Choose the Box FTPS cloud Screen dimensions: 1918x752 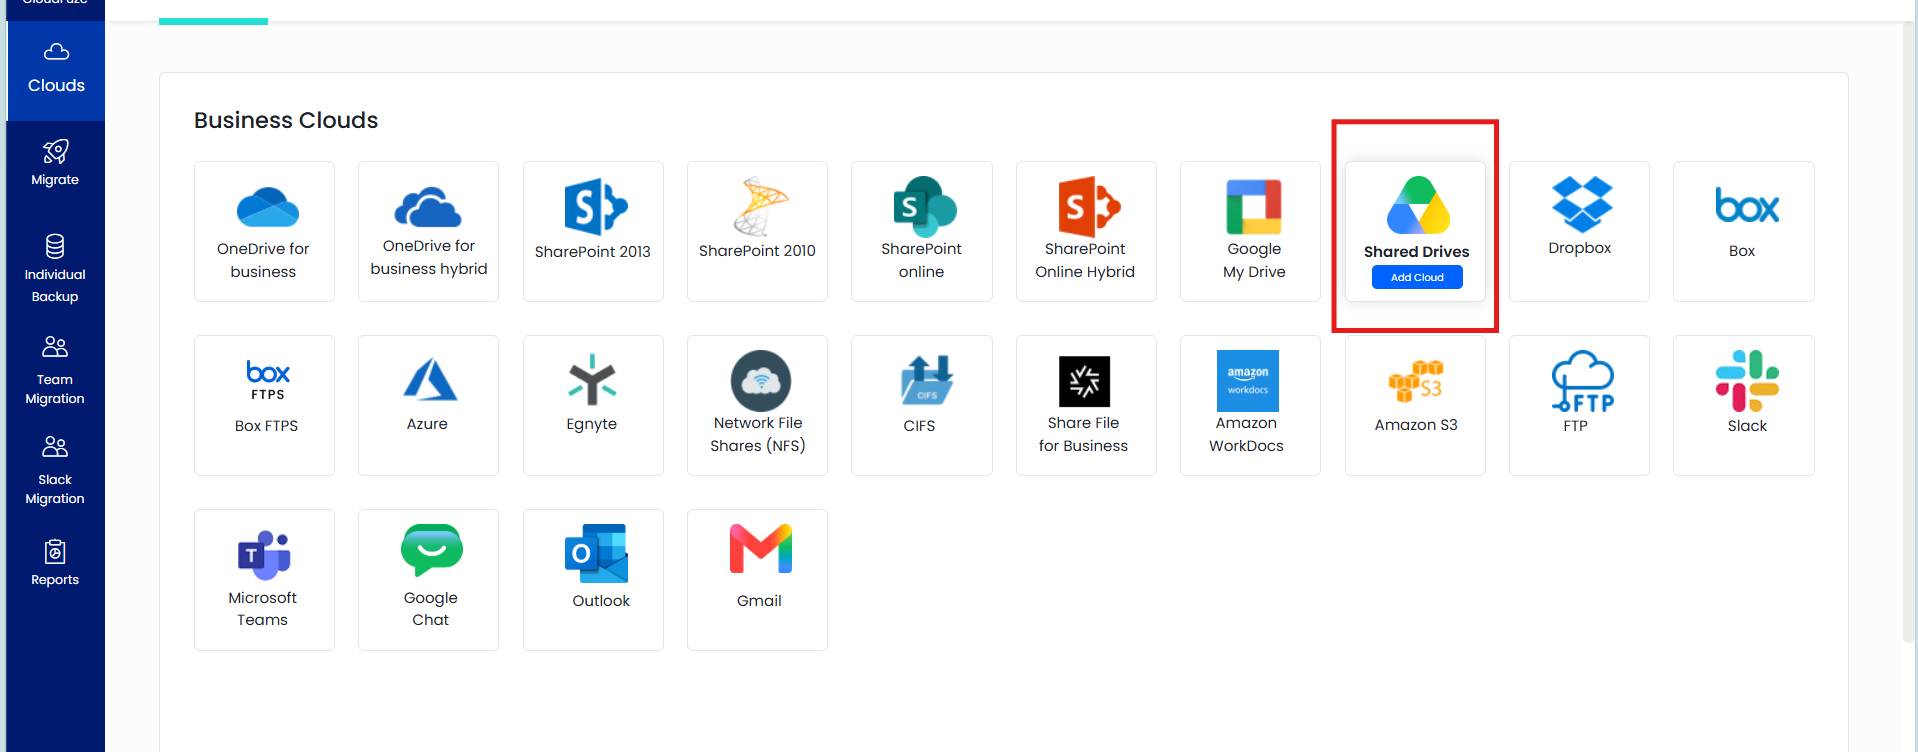point(264,405)
